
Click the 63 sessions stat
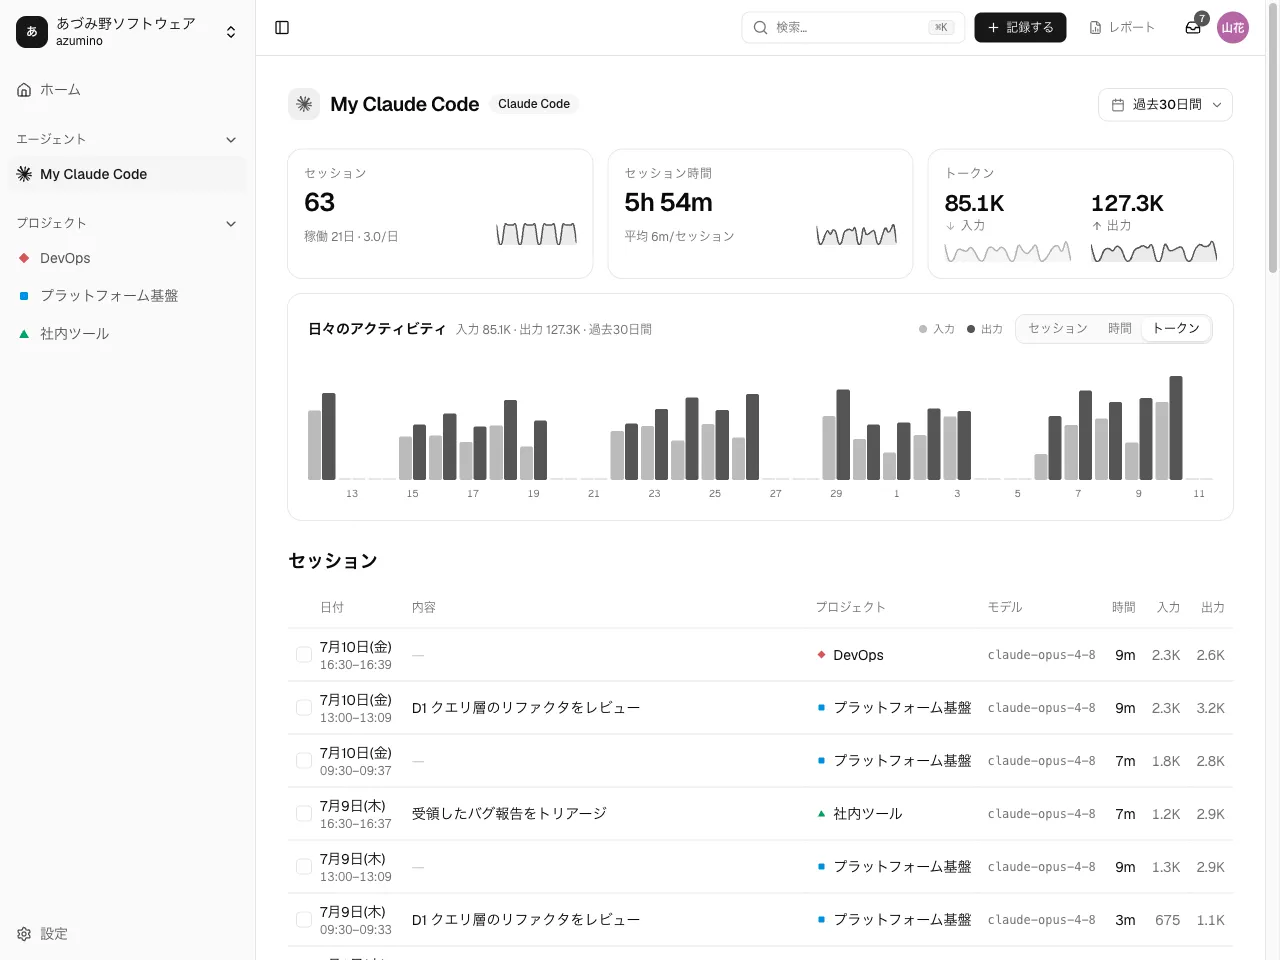(320, 202)
